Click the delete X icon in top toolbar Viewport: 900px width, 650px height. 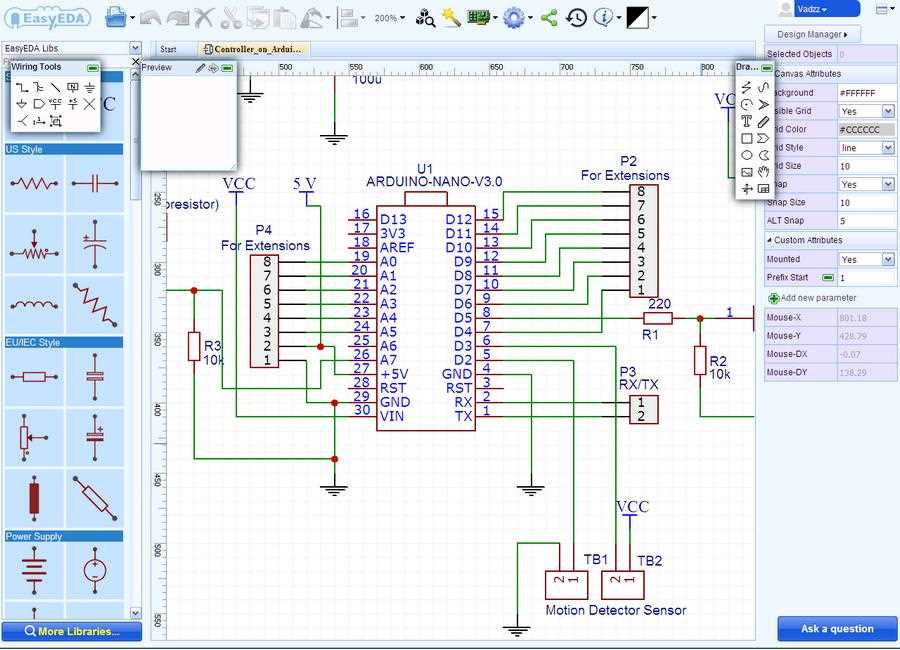[203, 18]
